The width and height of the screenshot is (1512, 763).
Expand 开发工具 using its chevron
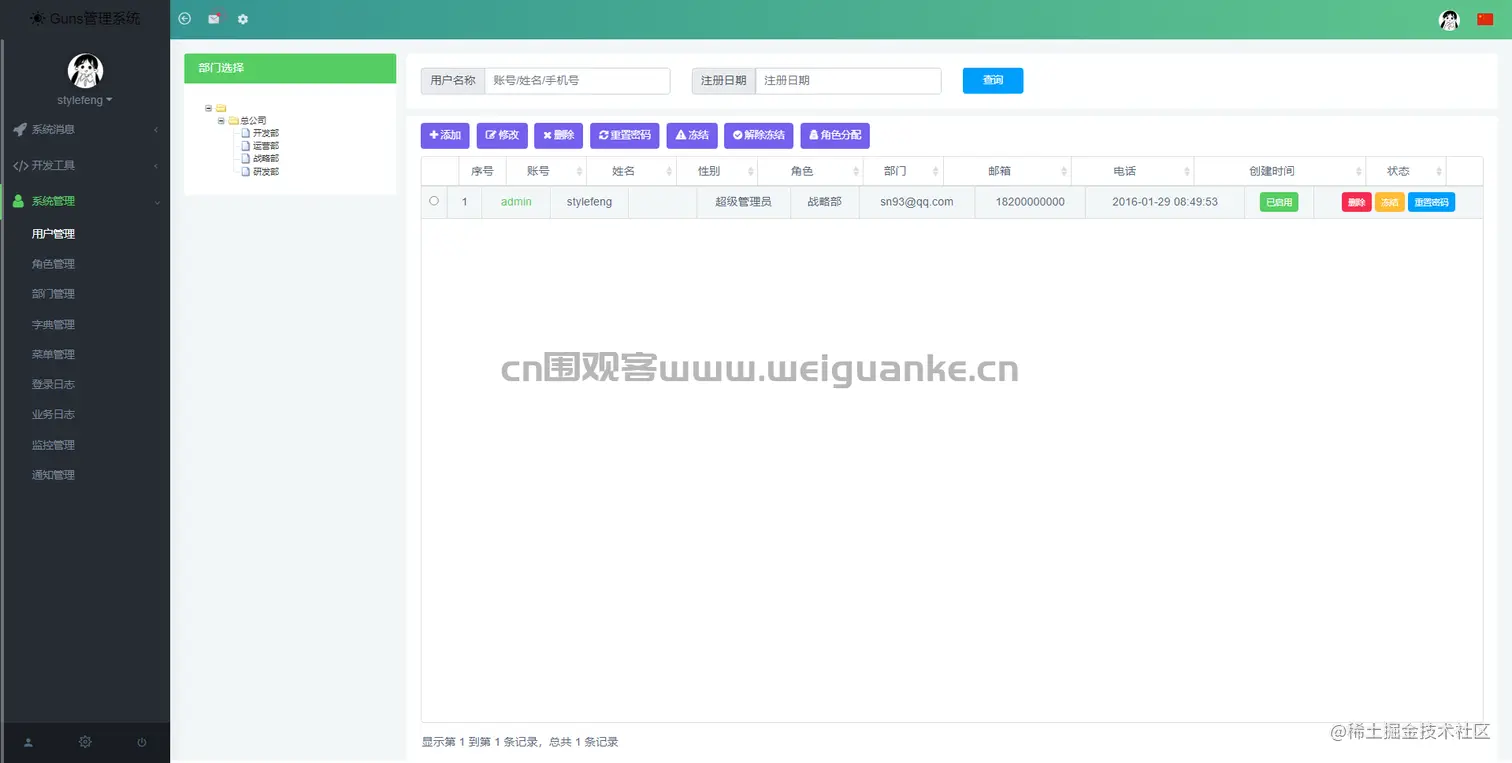tap(156, 166)
